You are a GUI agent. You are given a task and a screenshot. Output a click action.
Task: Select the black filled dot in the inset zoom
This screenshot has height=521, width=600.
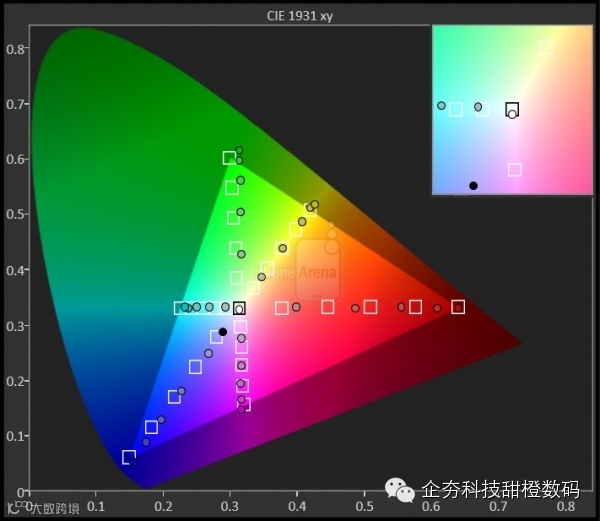tap(473, 186)
